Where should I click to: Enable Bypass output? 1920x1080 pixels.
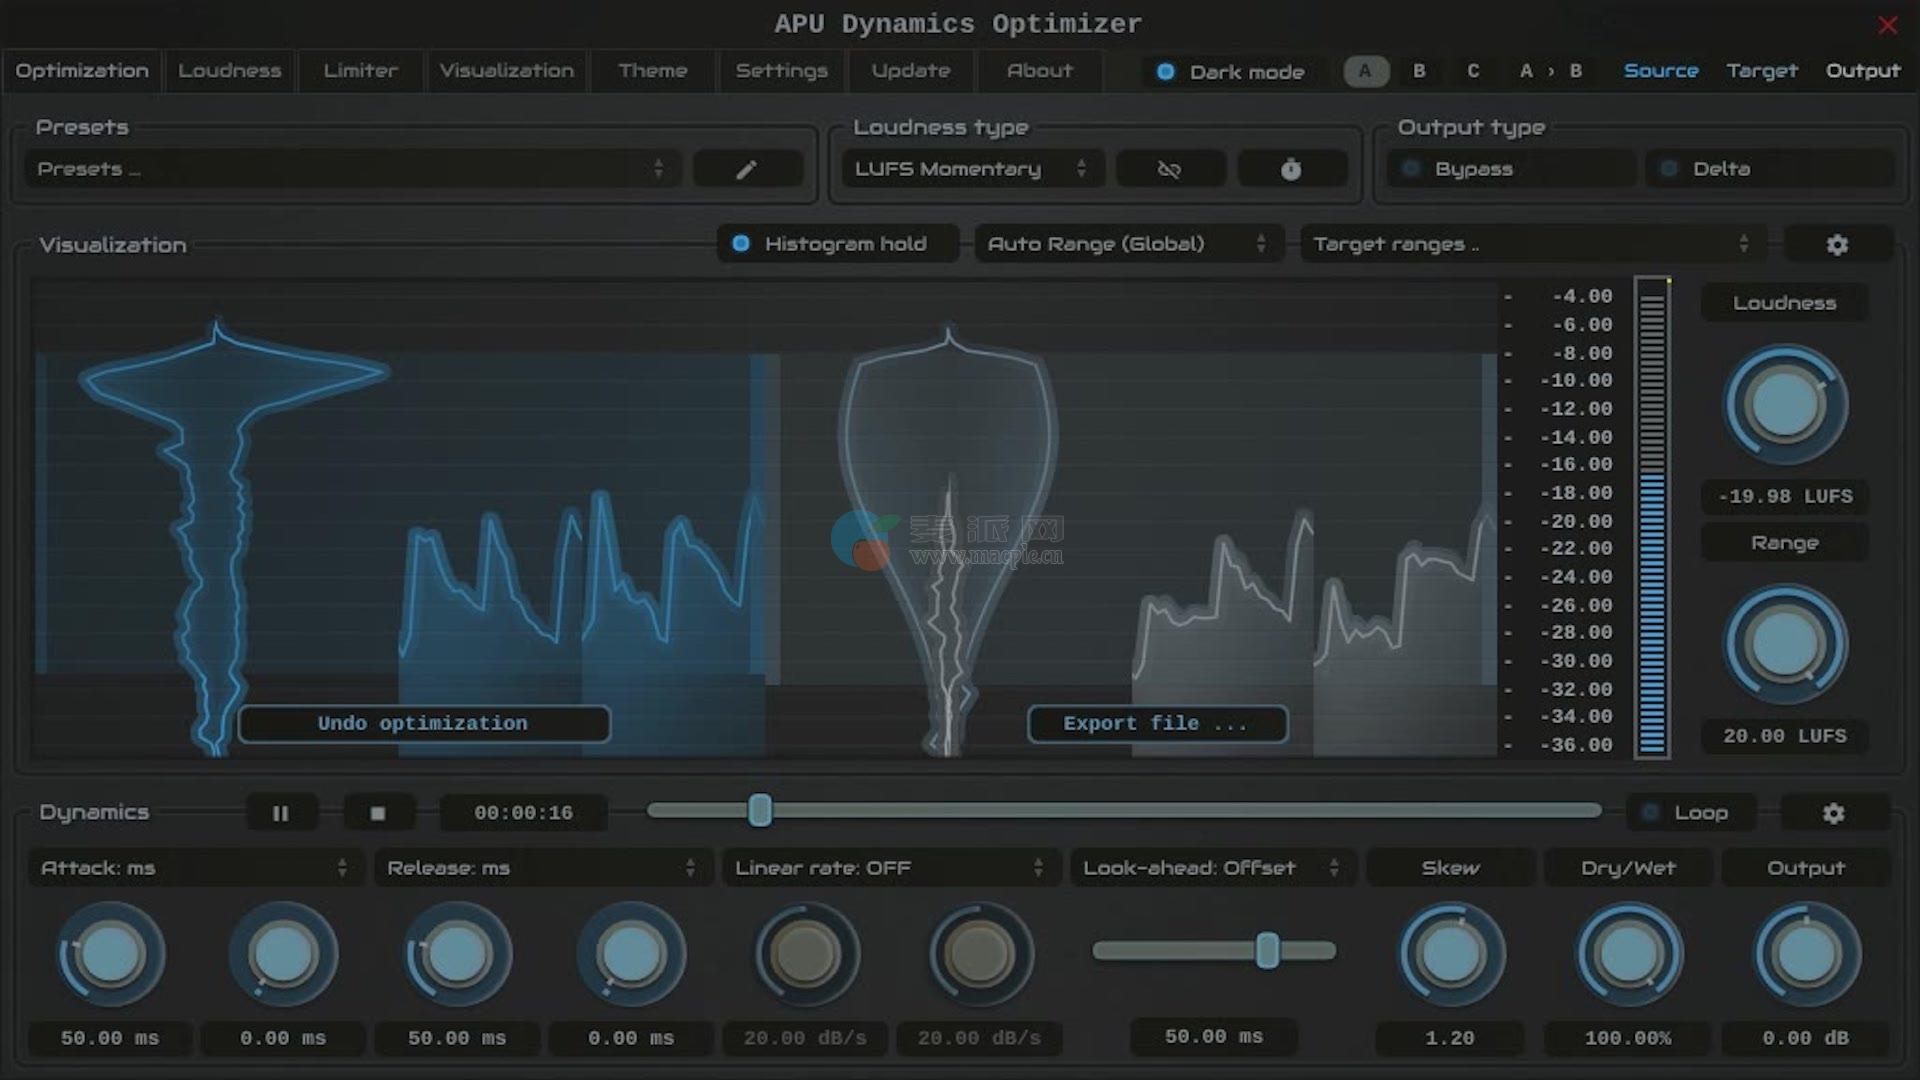coord(1510,169)
